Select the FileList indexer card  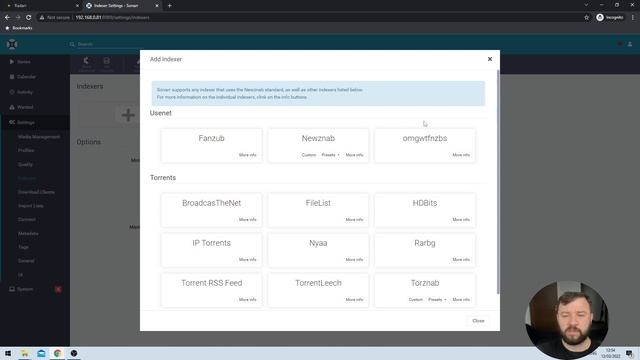point(318,210)
